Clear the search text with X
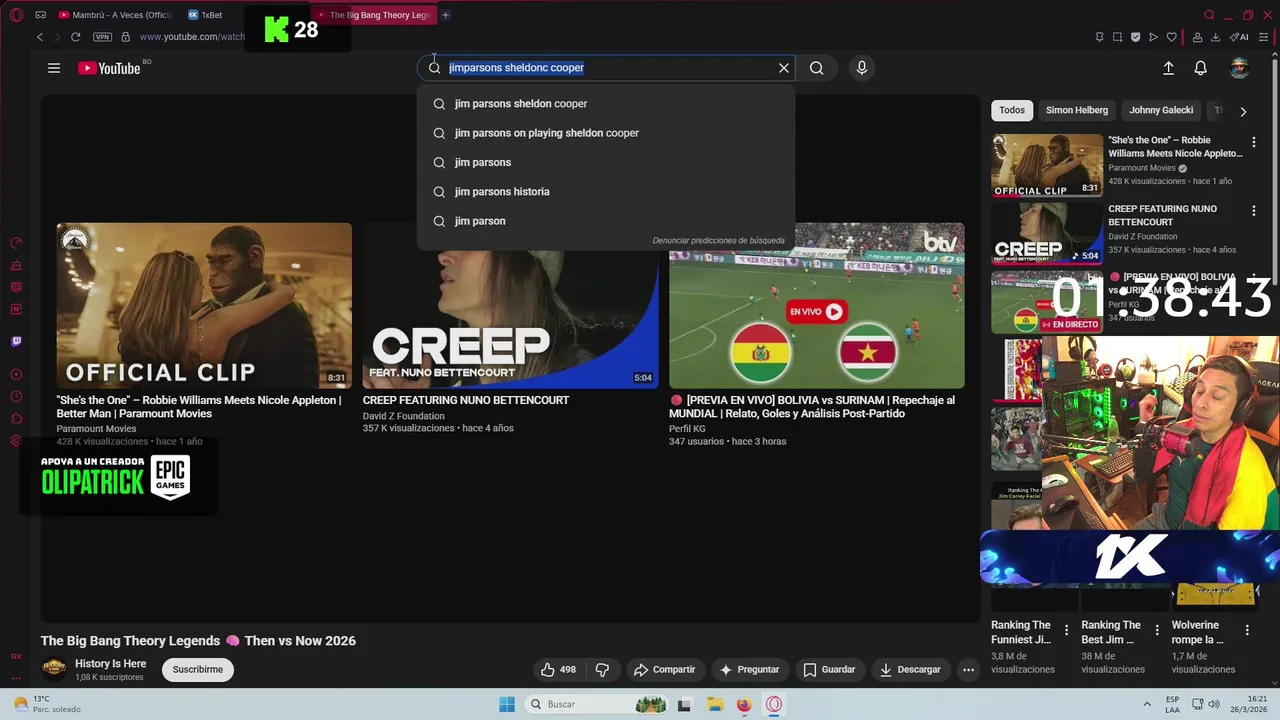 [784, 68]
